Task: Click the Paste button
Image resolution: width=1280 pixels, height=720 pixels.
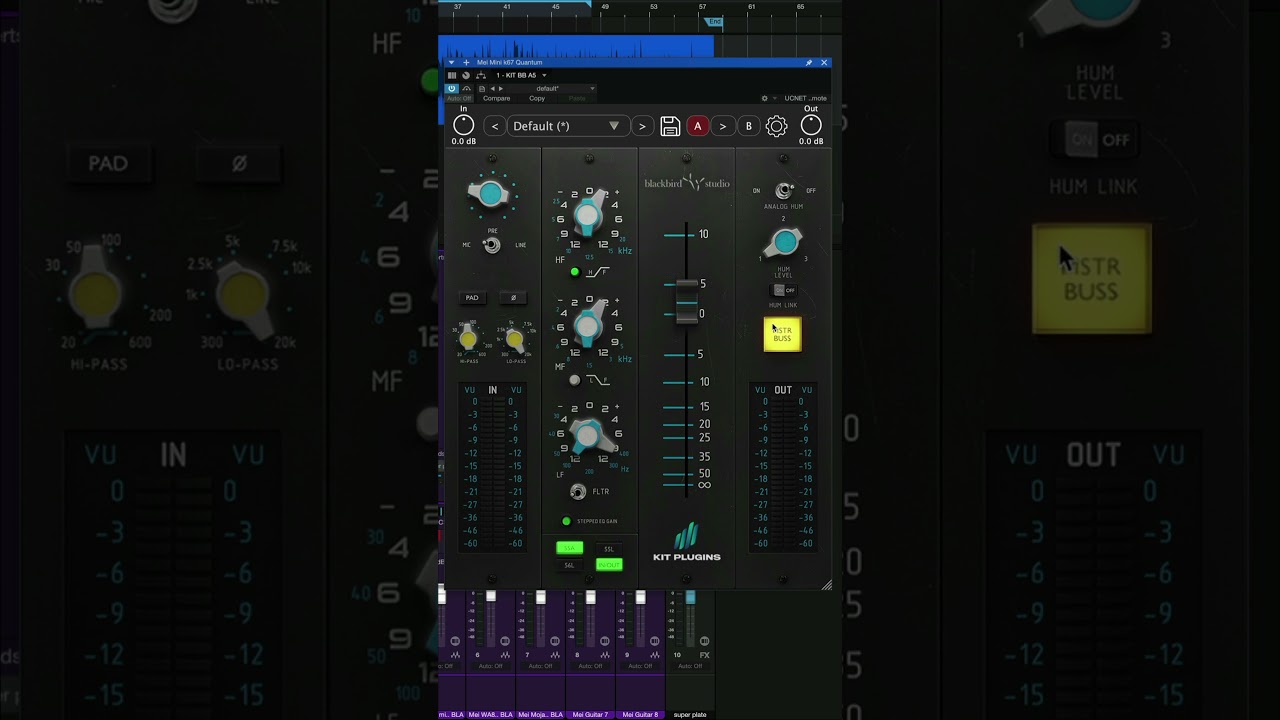Action: coord(577,98)
